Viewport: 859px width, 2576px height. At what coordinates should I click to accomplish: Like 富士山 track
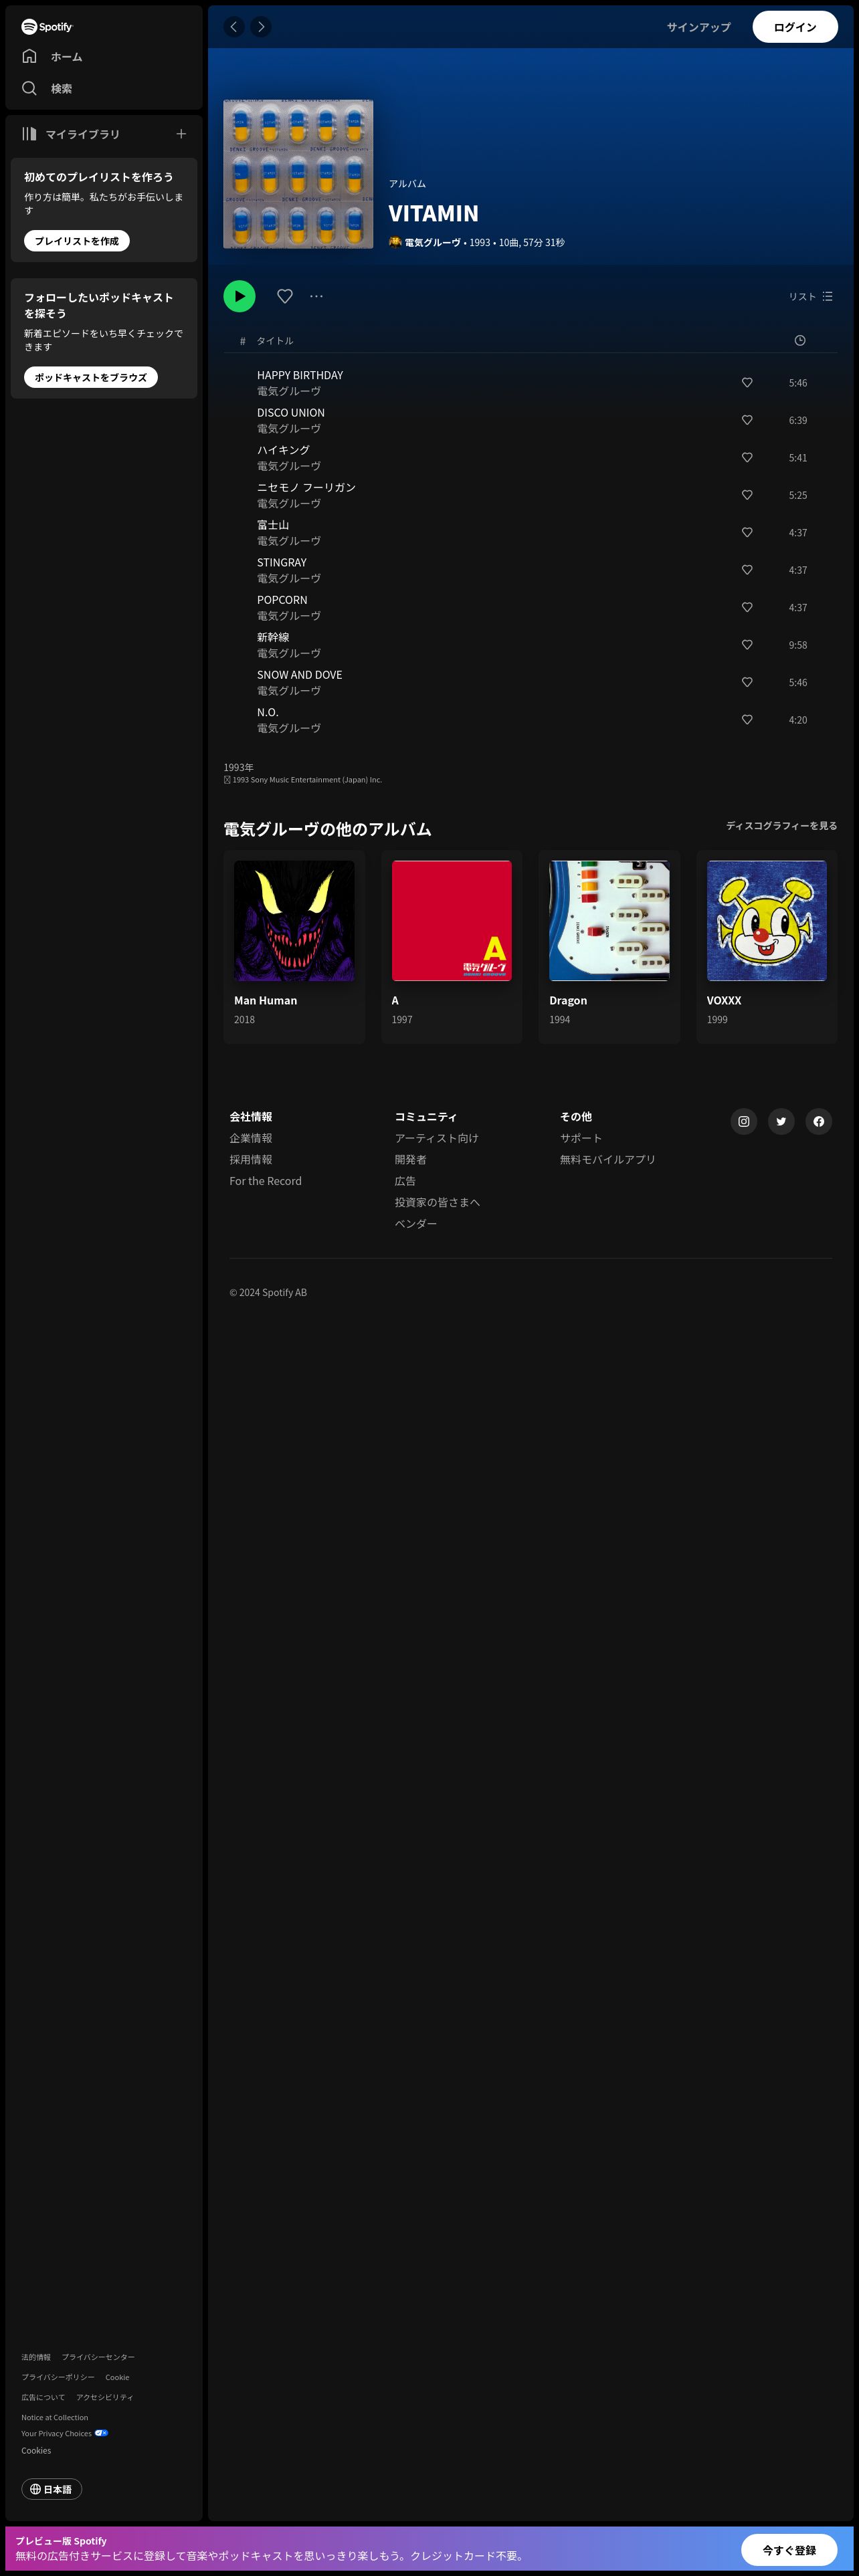[x=747, y=533]
